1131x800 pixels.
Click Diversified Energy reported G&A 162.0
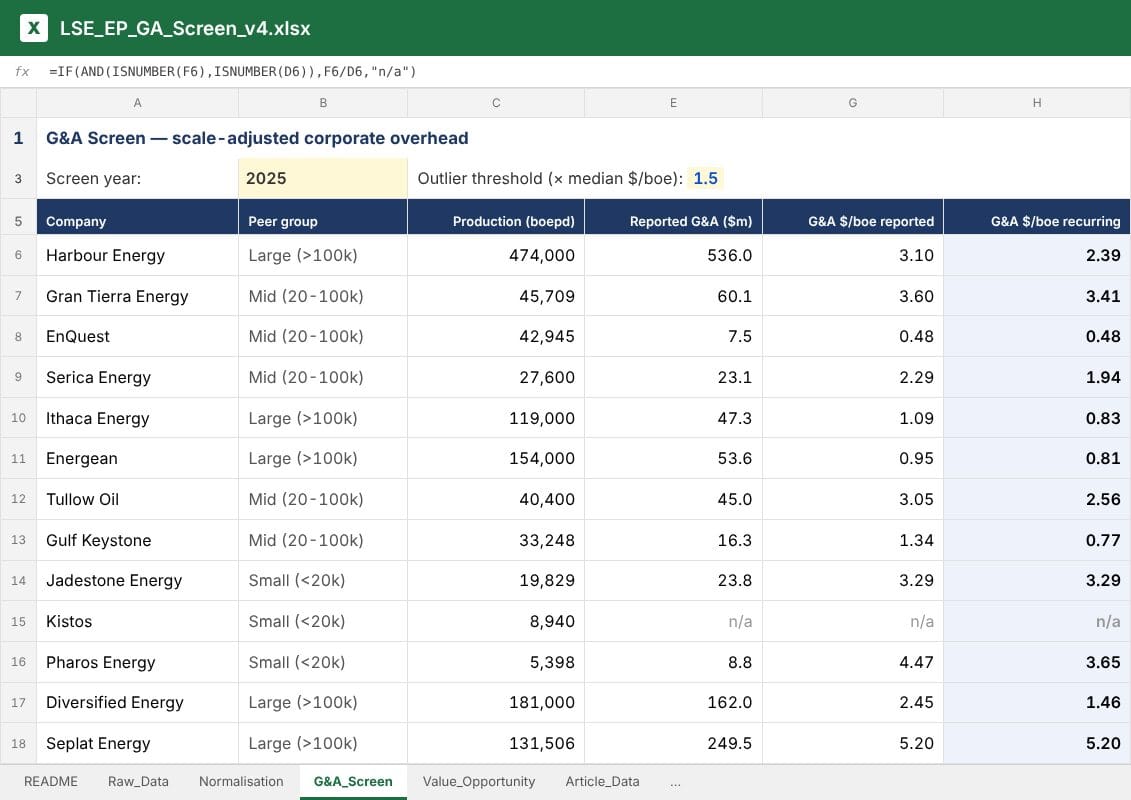click(x=673, y=702)
